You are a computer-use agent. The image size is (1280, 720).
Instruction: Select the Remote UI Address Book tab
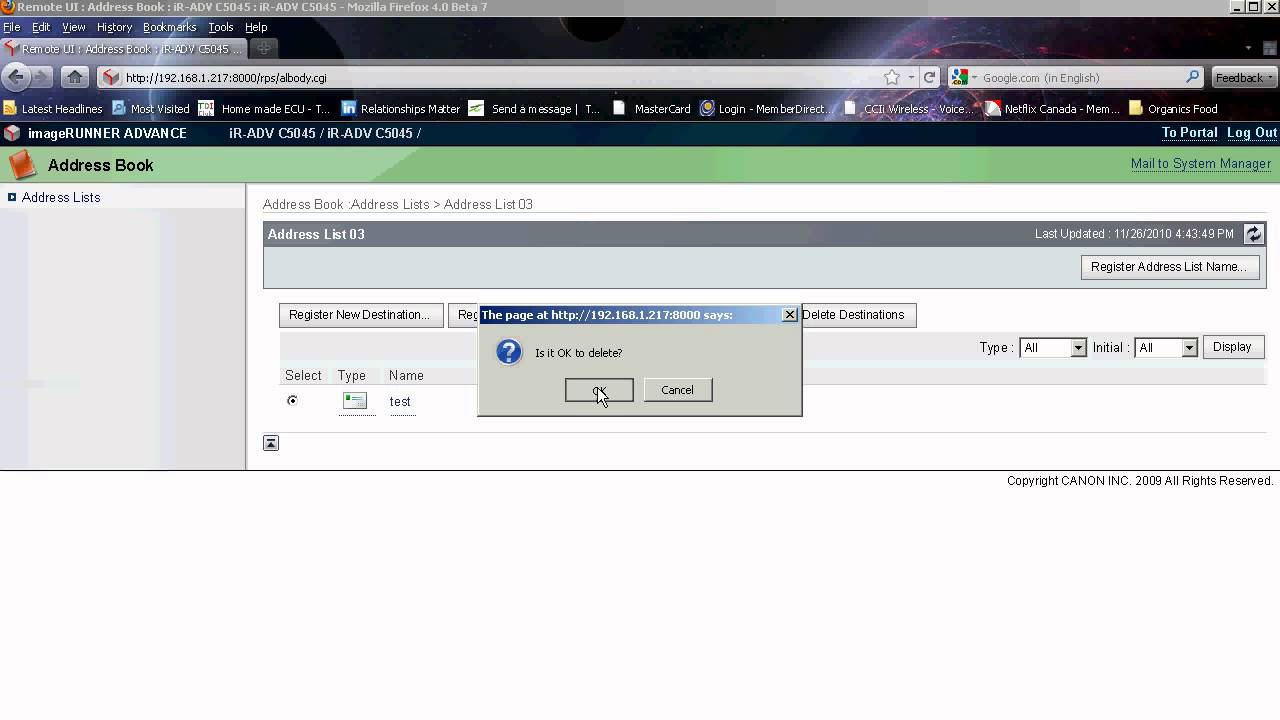click(x=124, y=48)
